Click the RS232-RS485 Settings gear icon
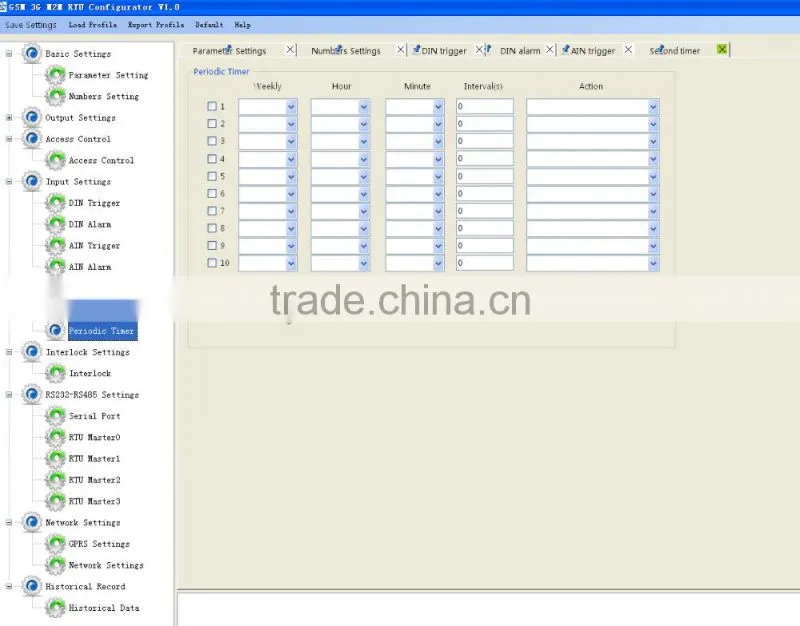Screen dimensions: 800x626 click(32, 394)
